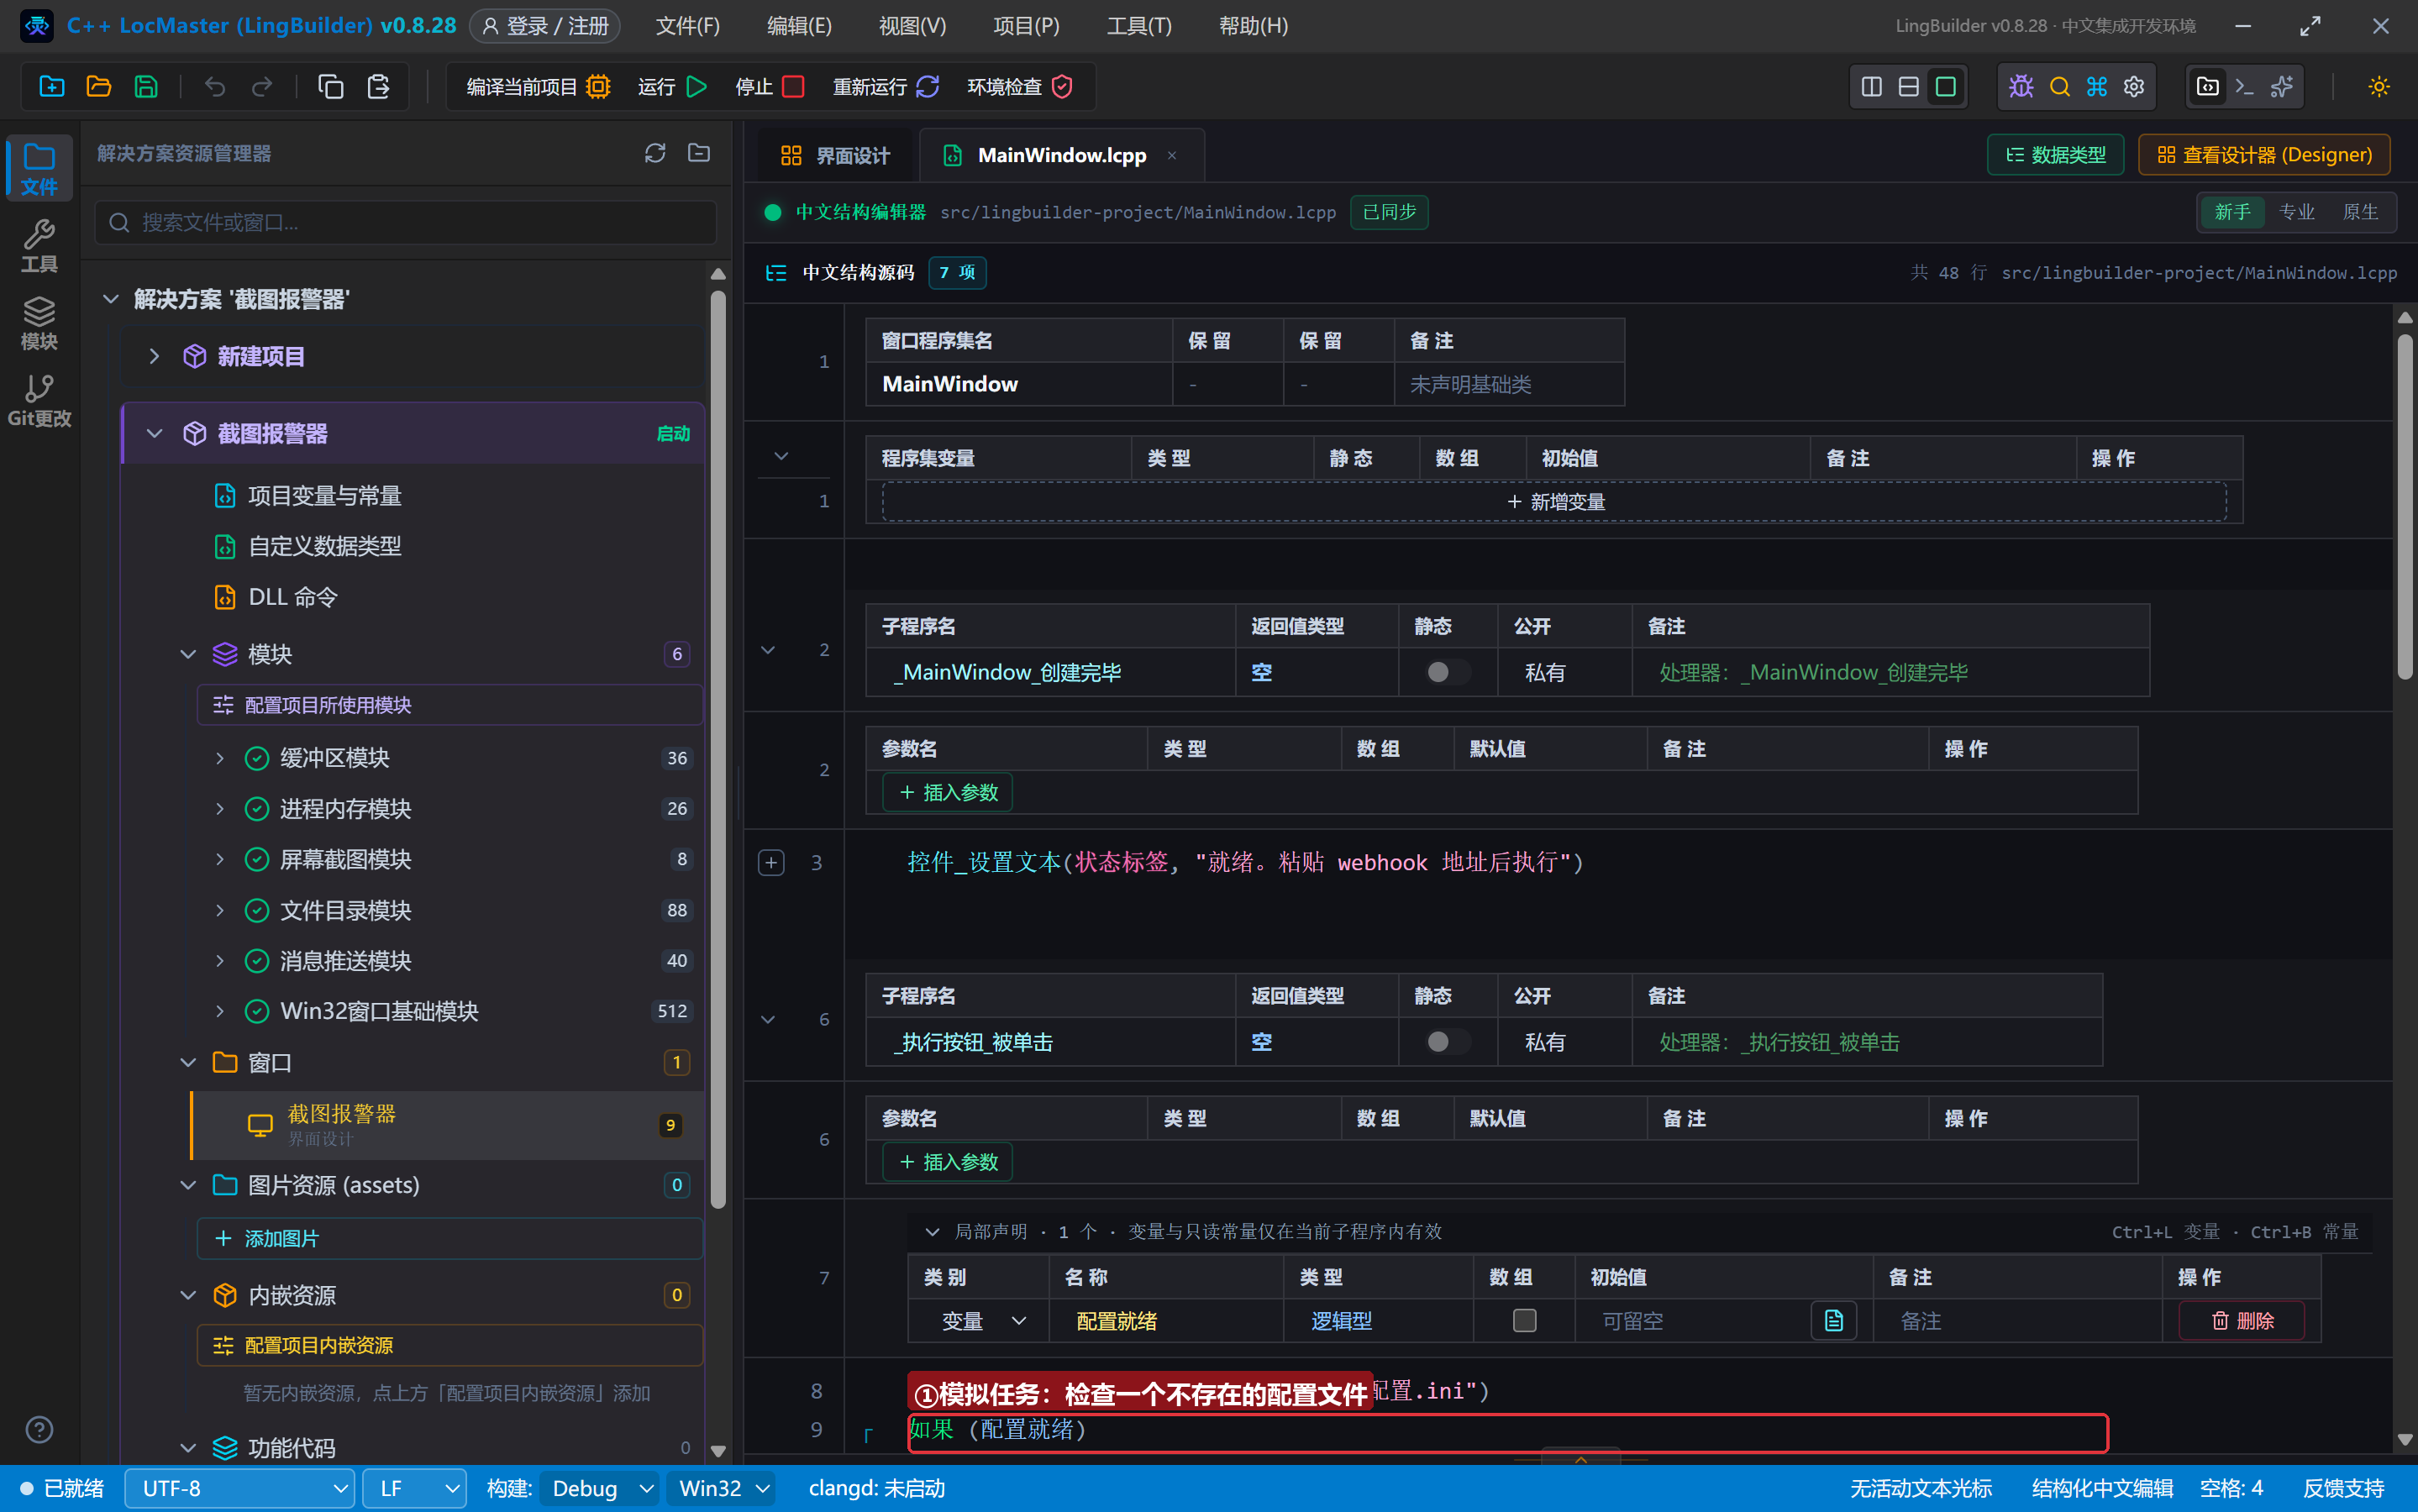Open the 帮助(H) menu
Viewport: 2418px width, 1512px height.
1253,26
